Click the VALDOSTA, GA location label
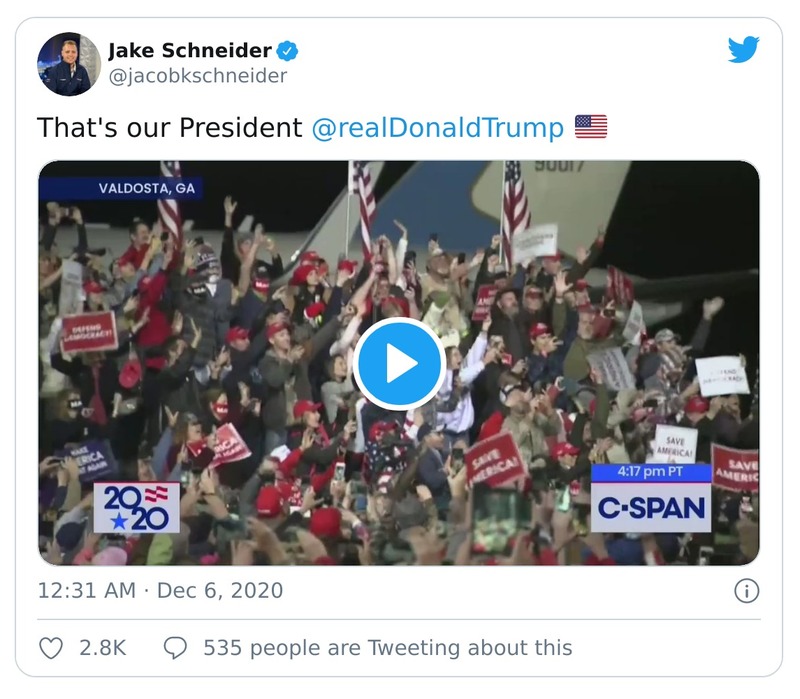 point(146,188)
